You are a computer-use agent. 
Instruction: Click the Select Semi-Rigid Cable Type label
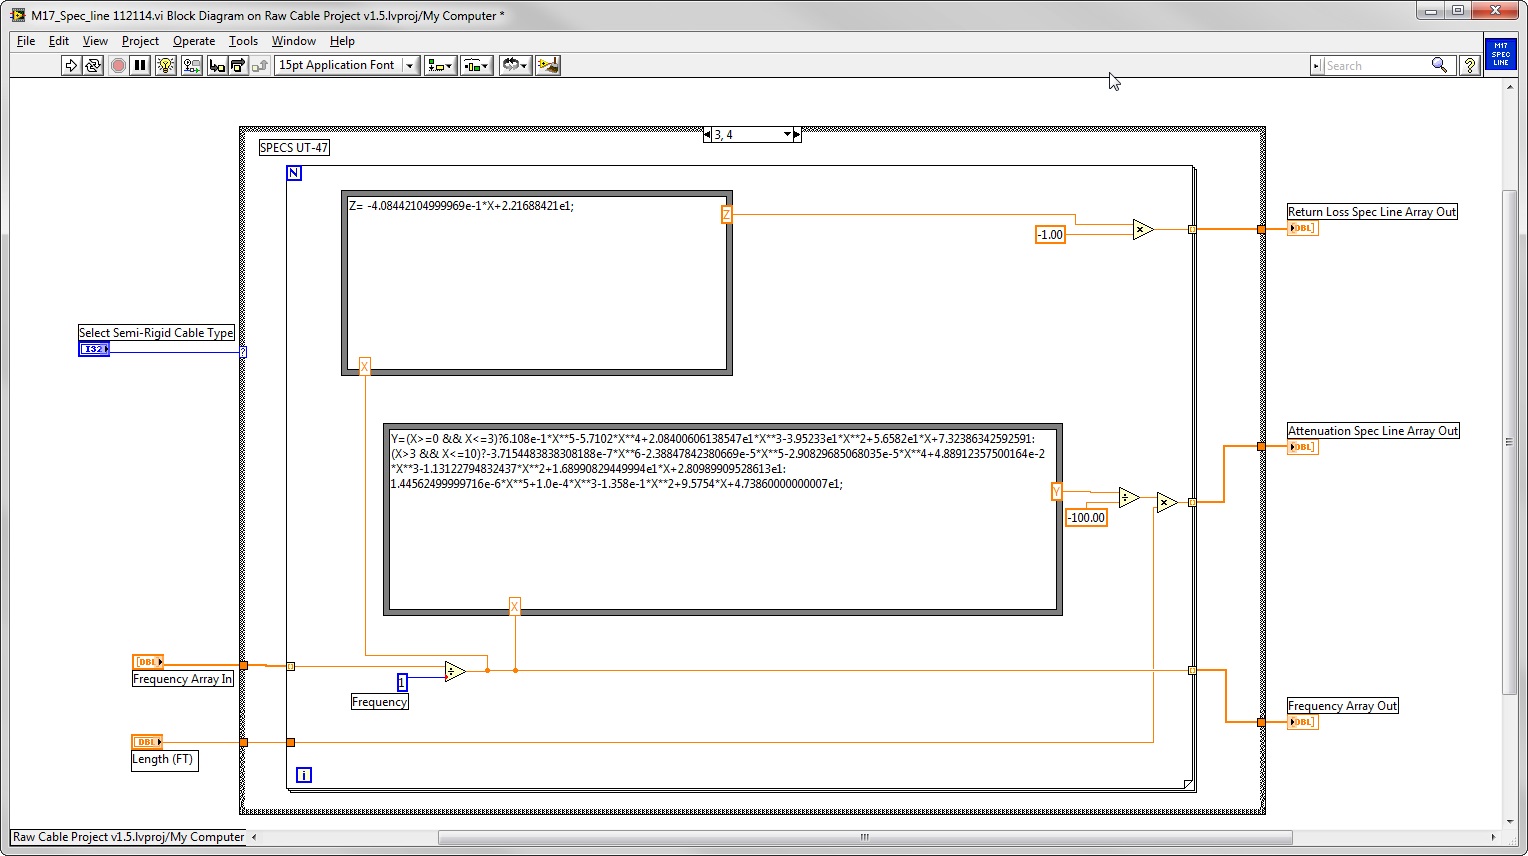click(x=156, y=333)
